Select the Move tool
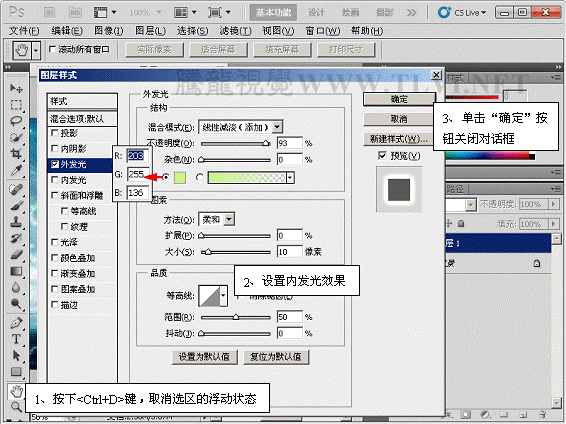Viewport: 566px width, 424px height. 16,88
